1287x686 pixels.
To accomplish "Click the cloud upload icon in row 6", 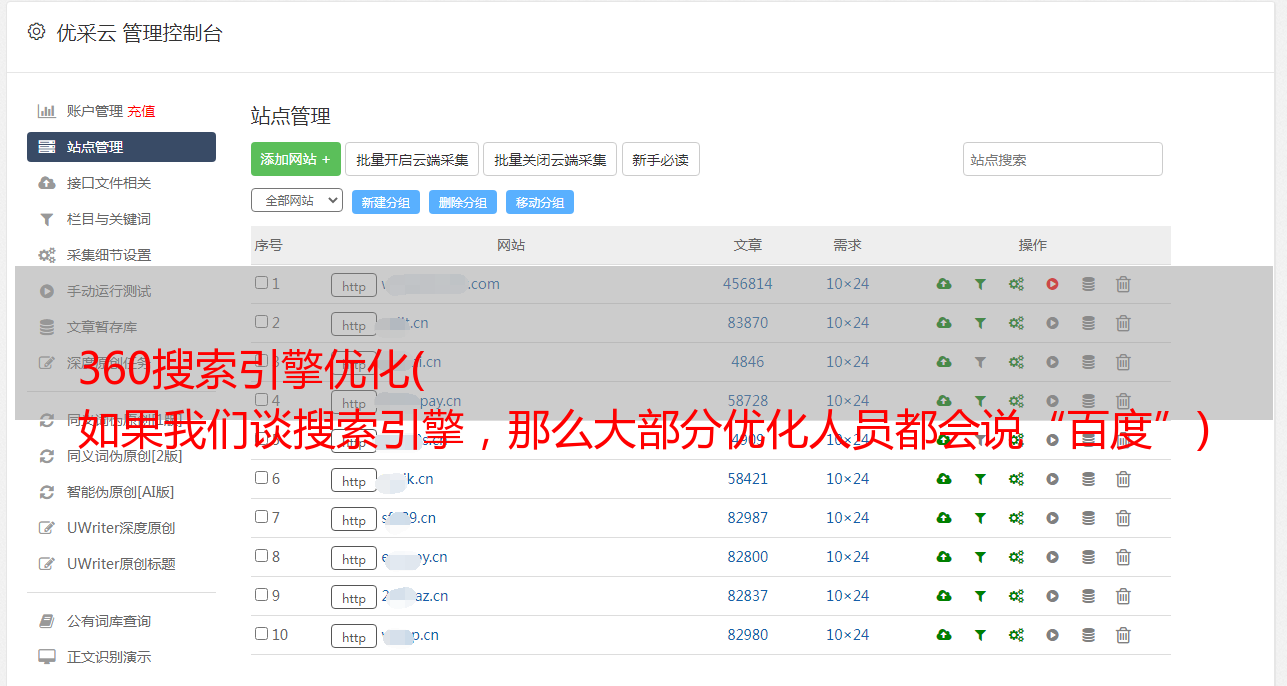I will click(x=943, y=479).
